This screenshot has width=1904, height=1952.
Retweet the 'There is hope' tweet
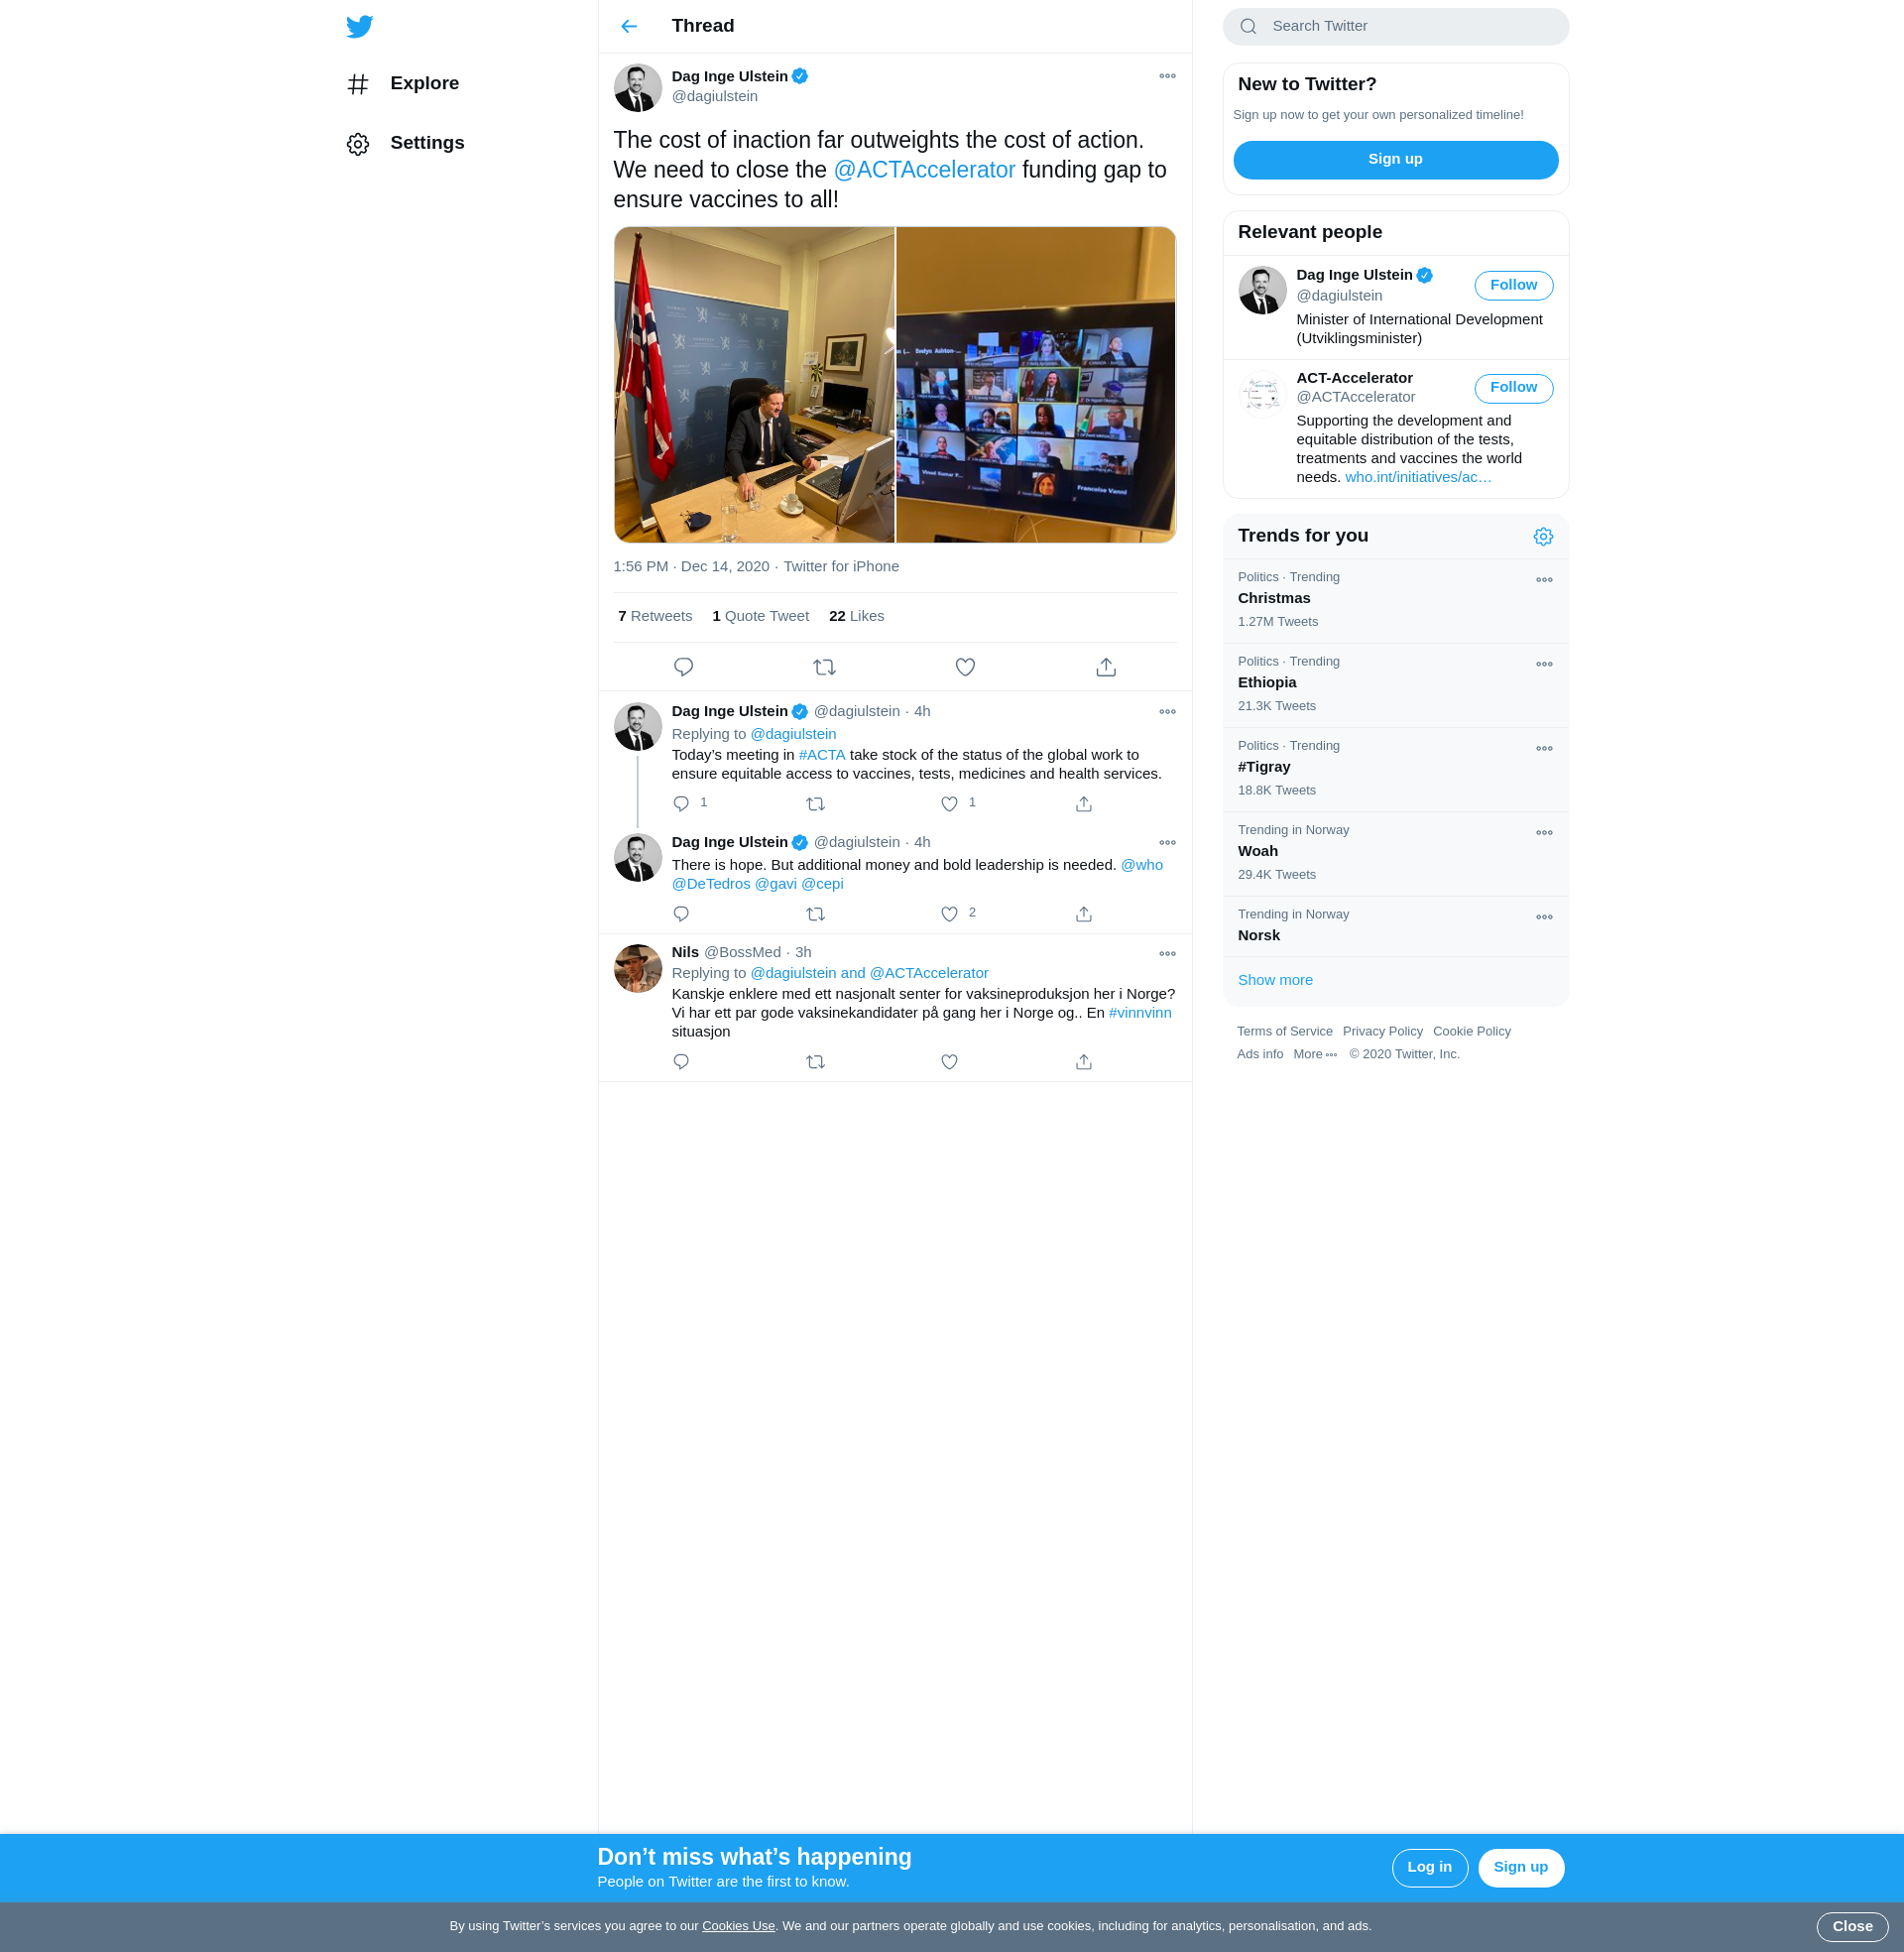pyautogui.click(x=815, y=914)
